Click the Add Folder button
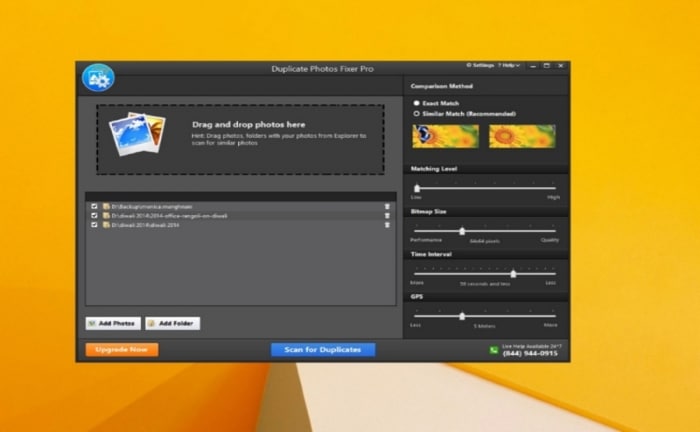This screenshot has width=700, height=432. pyautogui.click(x=173, y=323)
